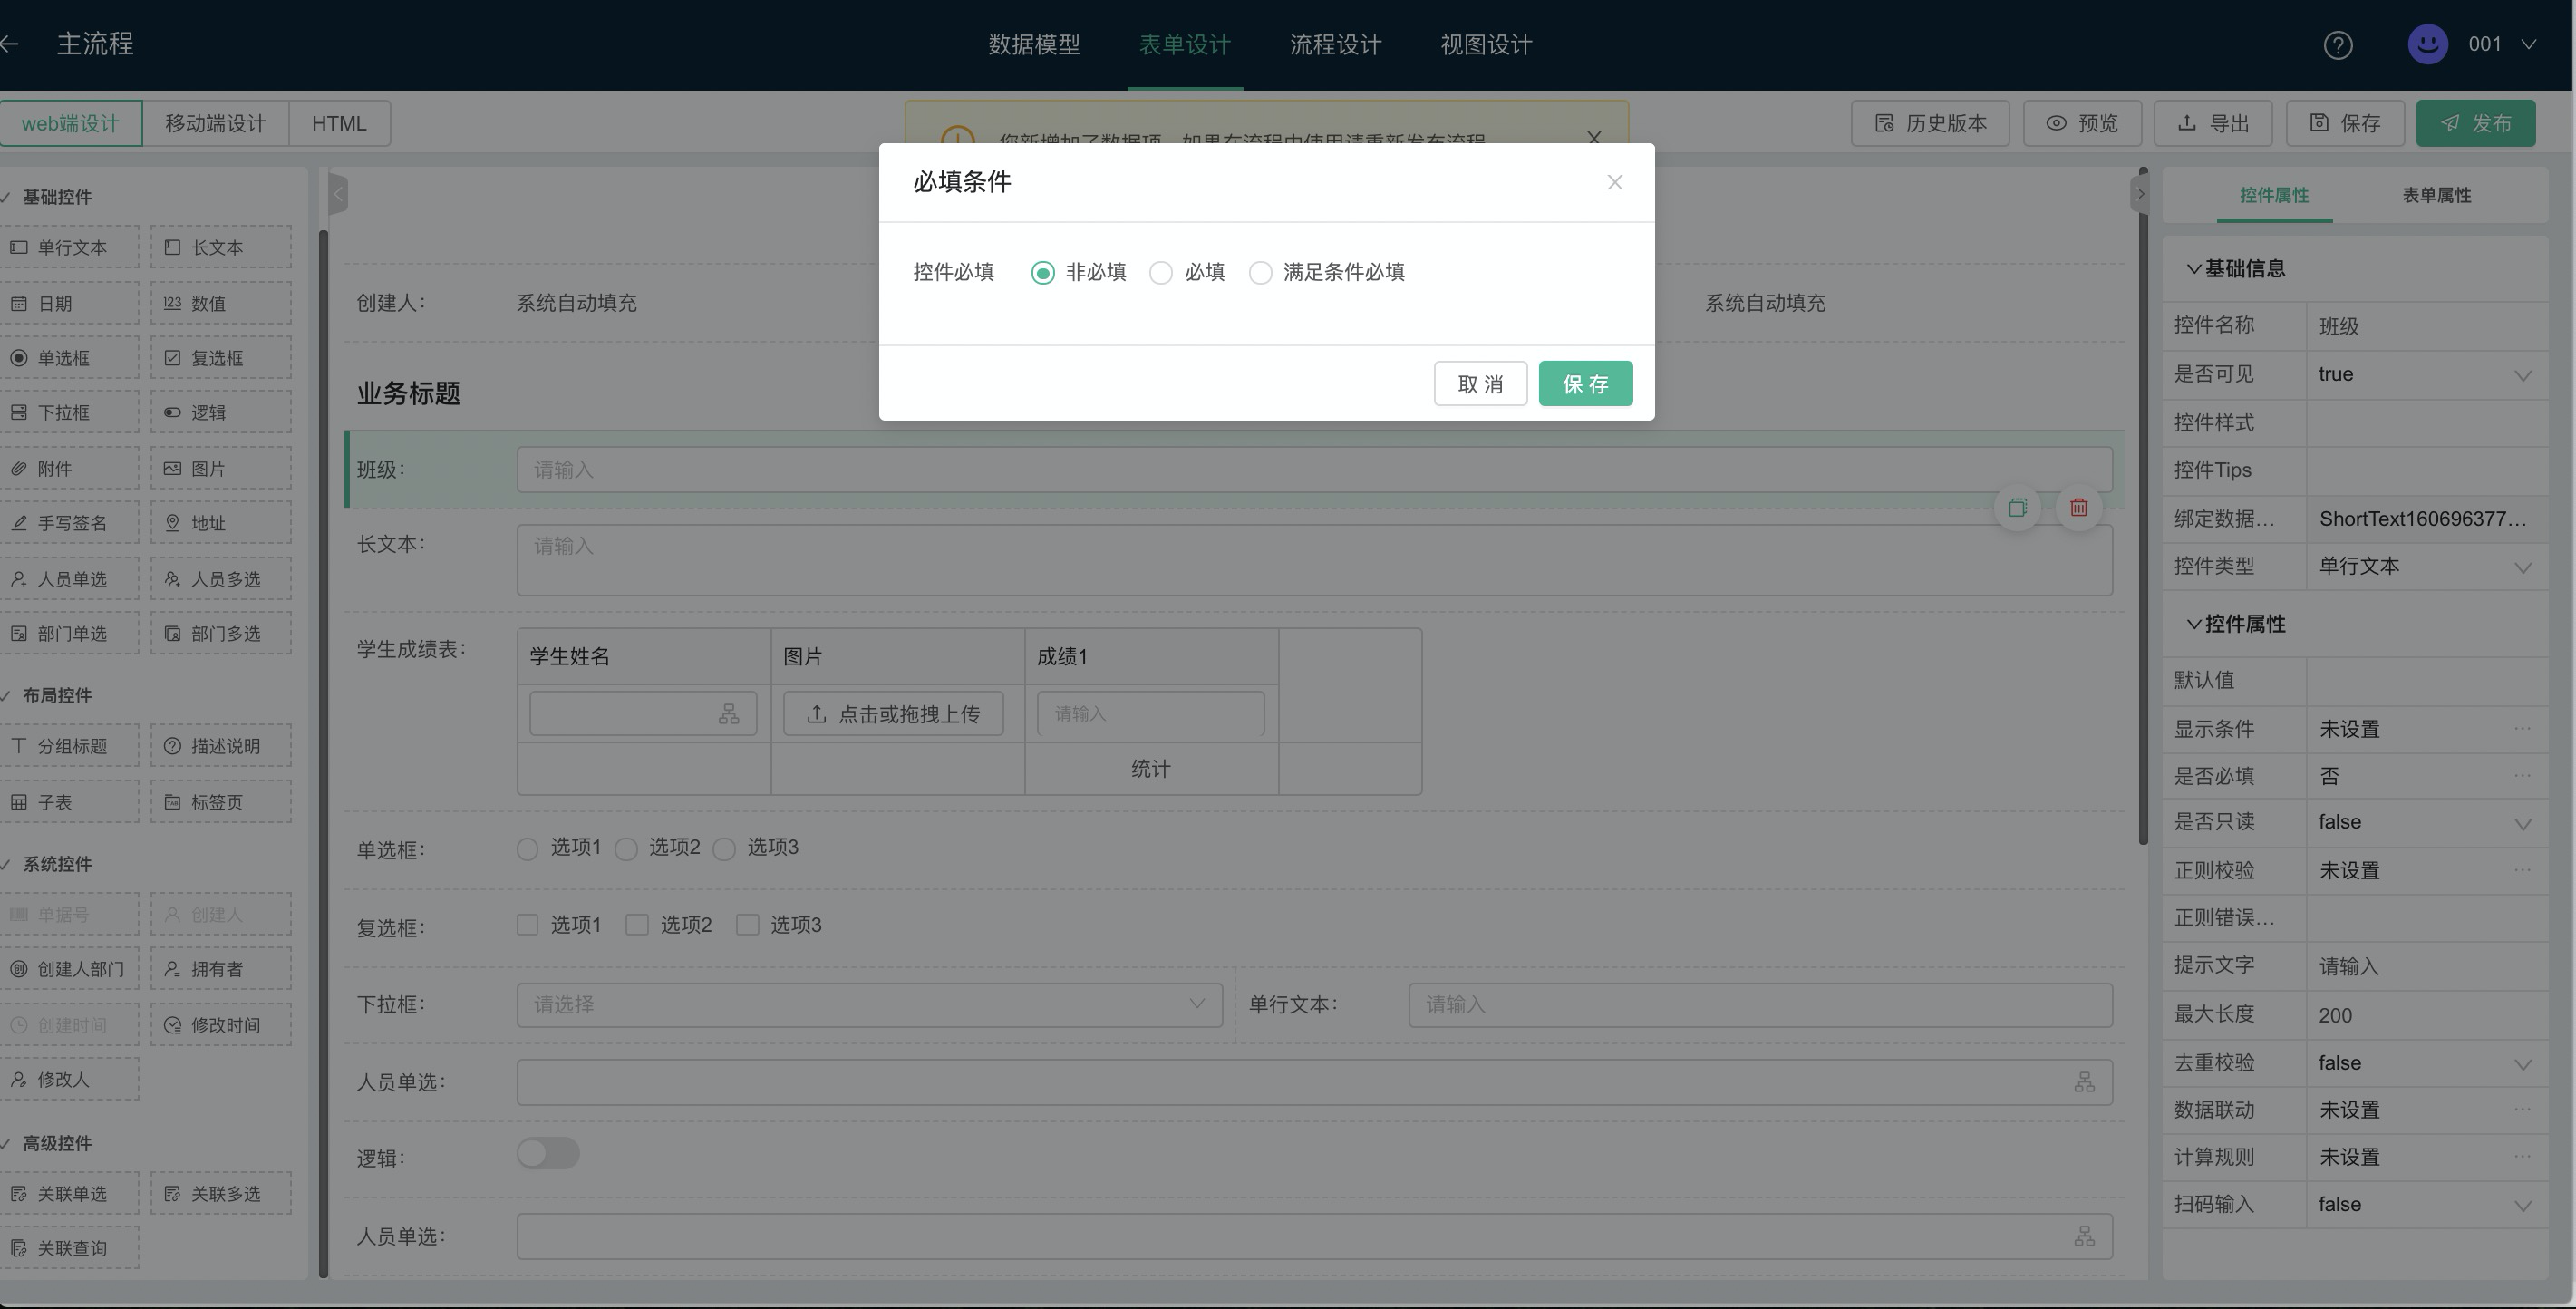Click 保存 in the 必填条件 dialog
The width and height of the screenshot is (2576, 1309).
click(x=1585, y=384)
